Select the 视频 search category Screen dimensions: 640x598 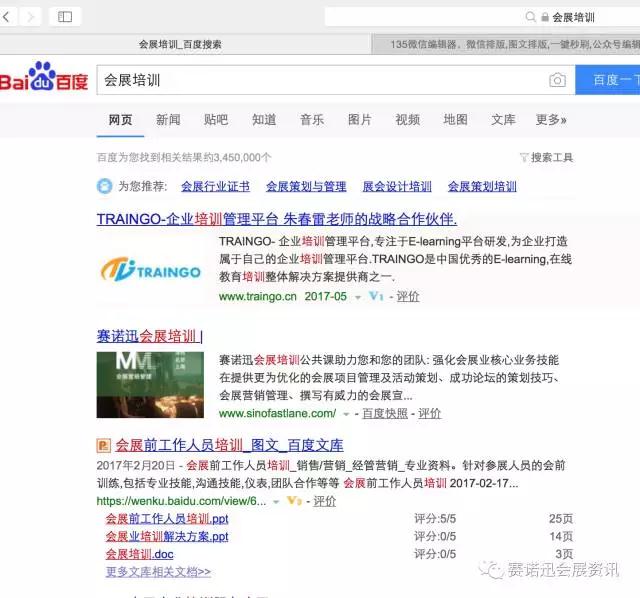[407, 120]
